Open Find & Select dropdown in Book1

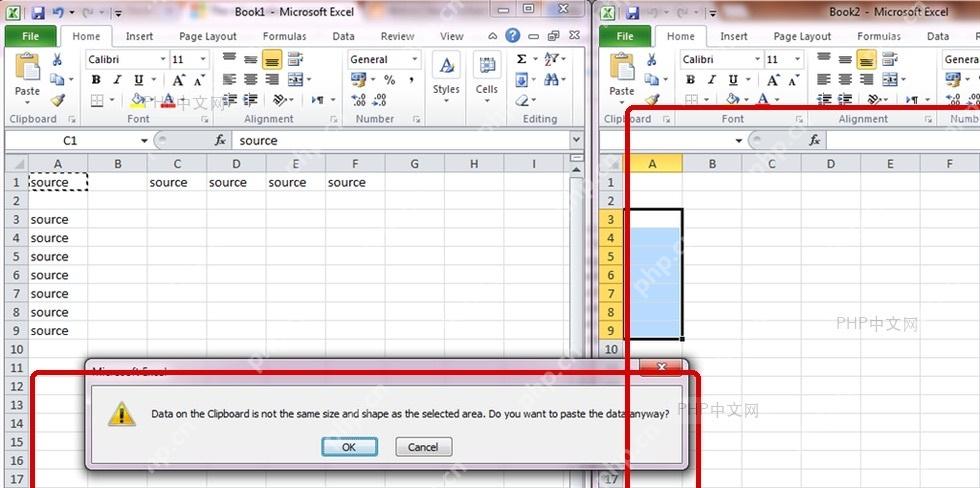(554, 79)
